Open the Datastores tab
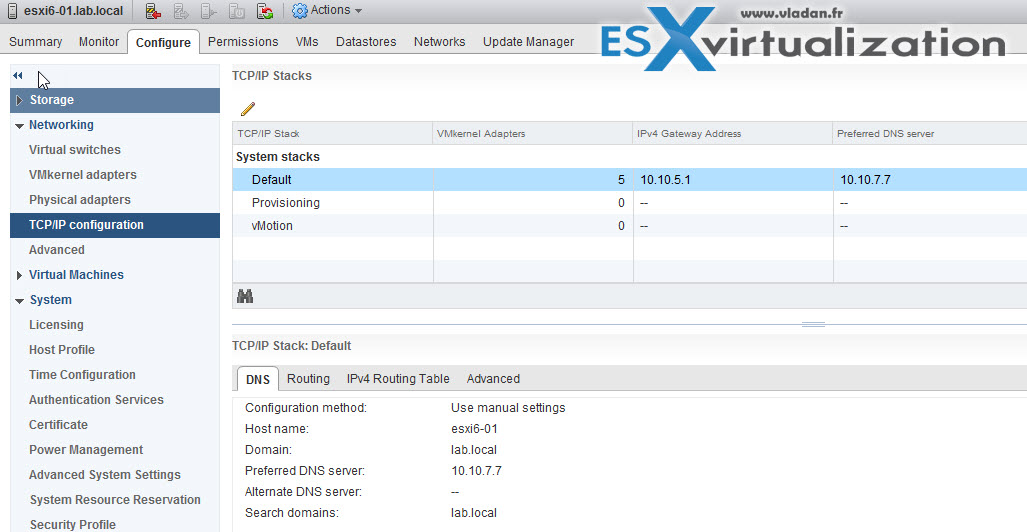This screenshot has width=1027, height=532. click(x=366, y=42)
